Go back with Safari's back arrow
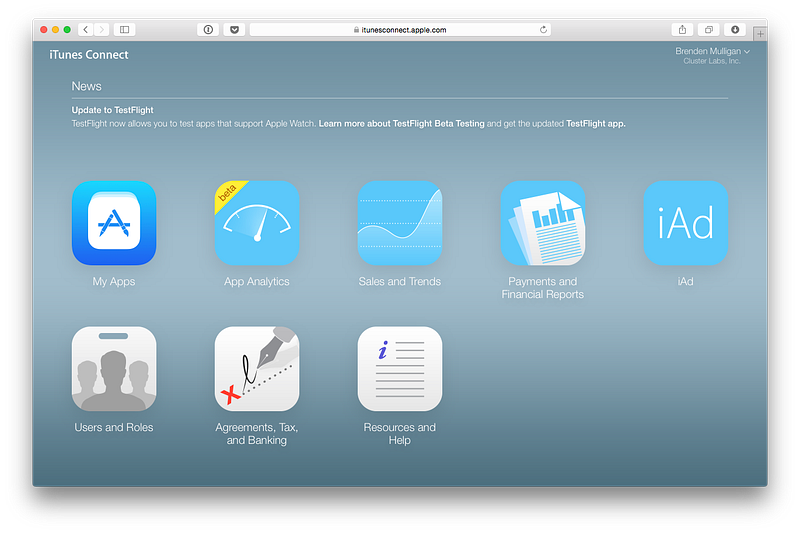 86,30
